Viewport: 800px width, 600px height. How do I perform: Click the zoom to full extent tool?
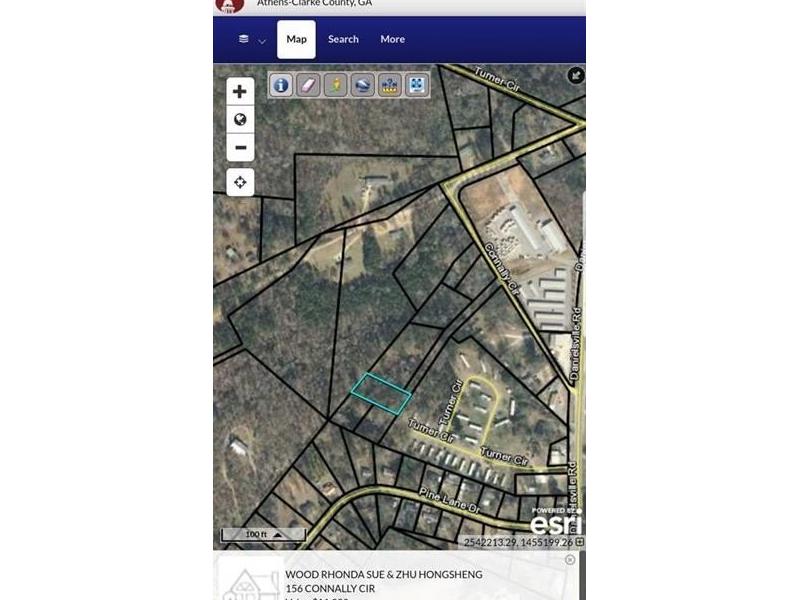417,85
